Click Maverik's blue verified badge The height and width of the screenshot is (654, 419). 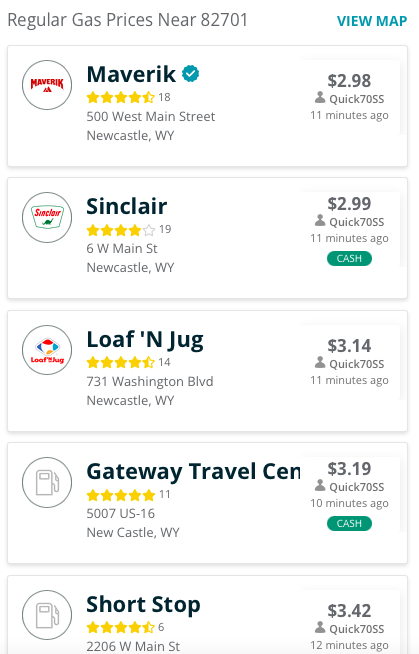191,74
